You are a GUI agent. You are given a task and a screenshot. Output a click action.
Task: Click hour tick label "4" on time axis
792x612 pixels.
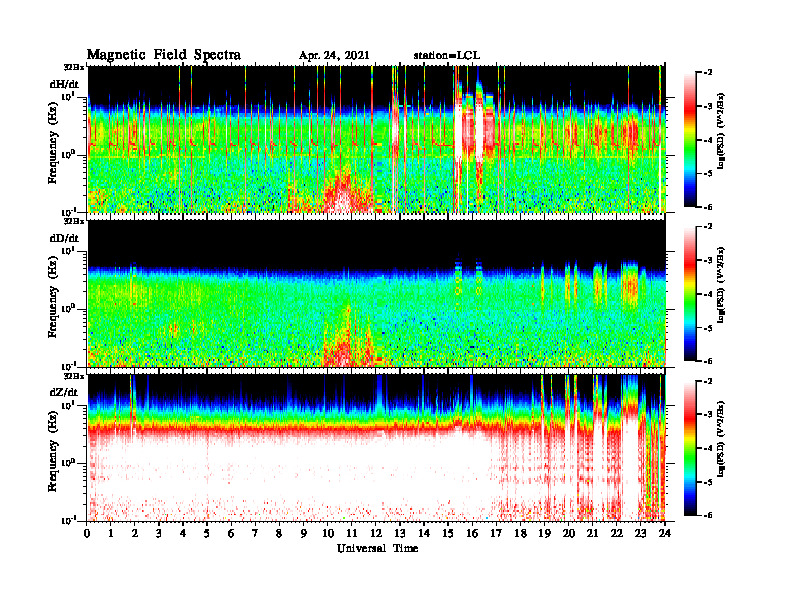pyautogui.click(x=183, y=534)
